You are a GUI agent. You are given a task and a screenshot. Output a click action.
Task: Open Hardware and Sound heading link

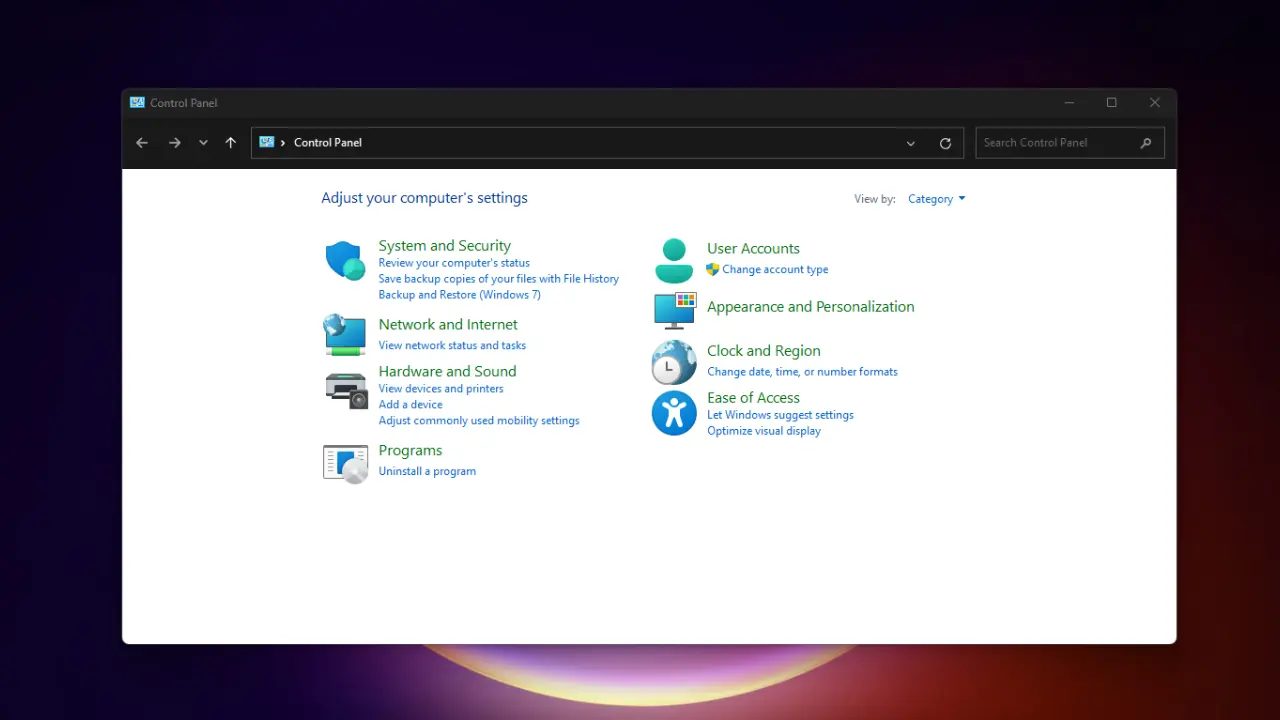447,372
